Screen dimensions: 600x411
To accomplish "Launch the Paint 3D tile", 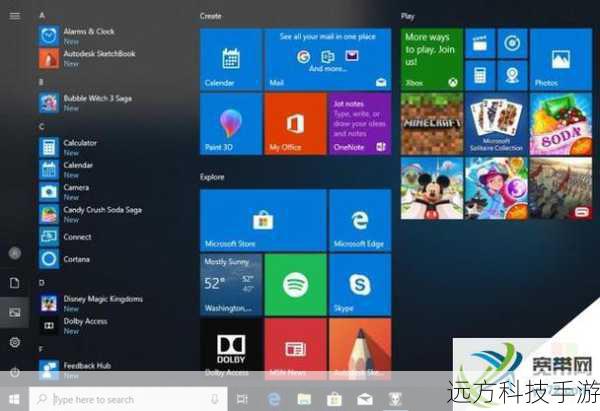I will pos(231,124).
